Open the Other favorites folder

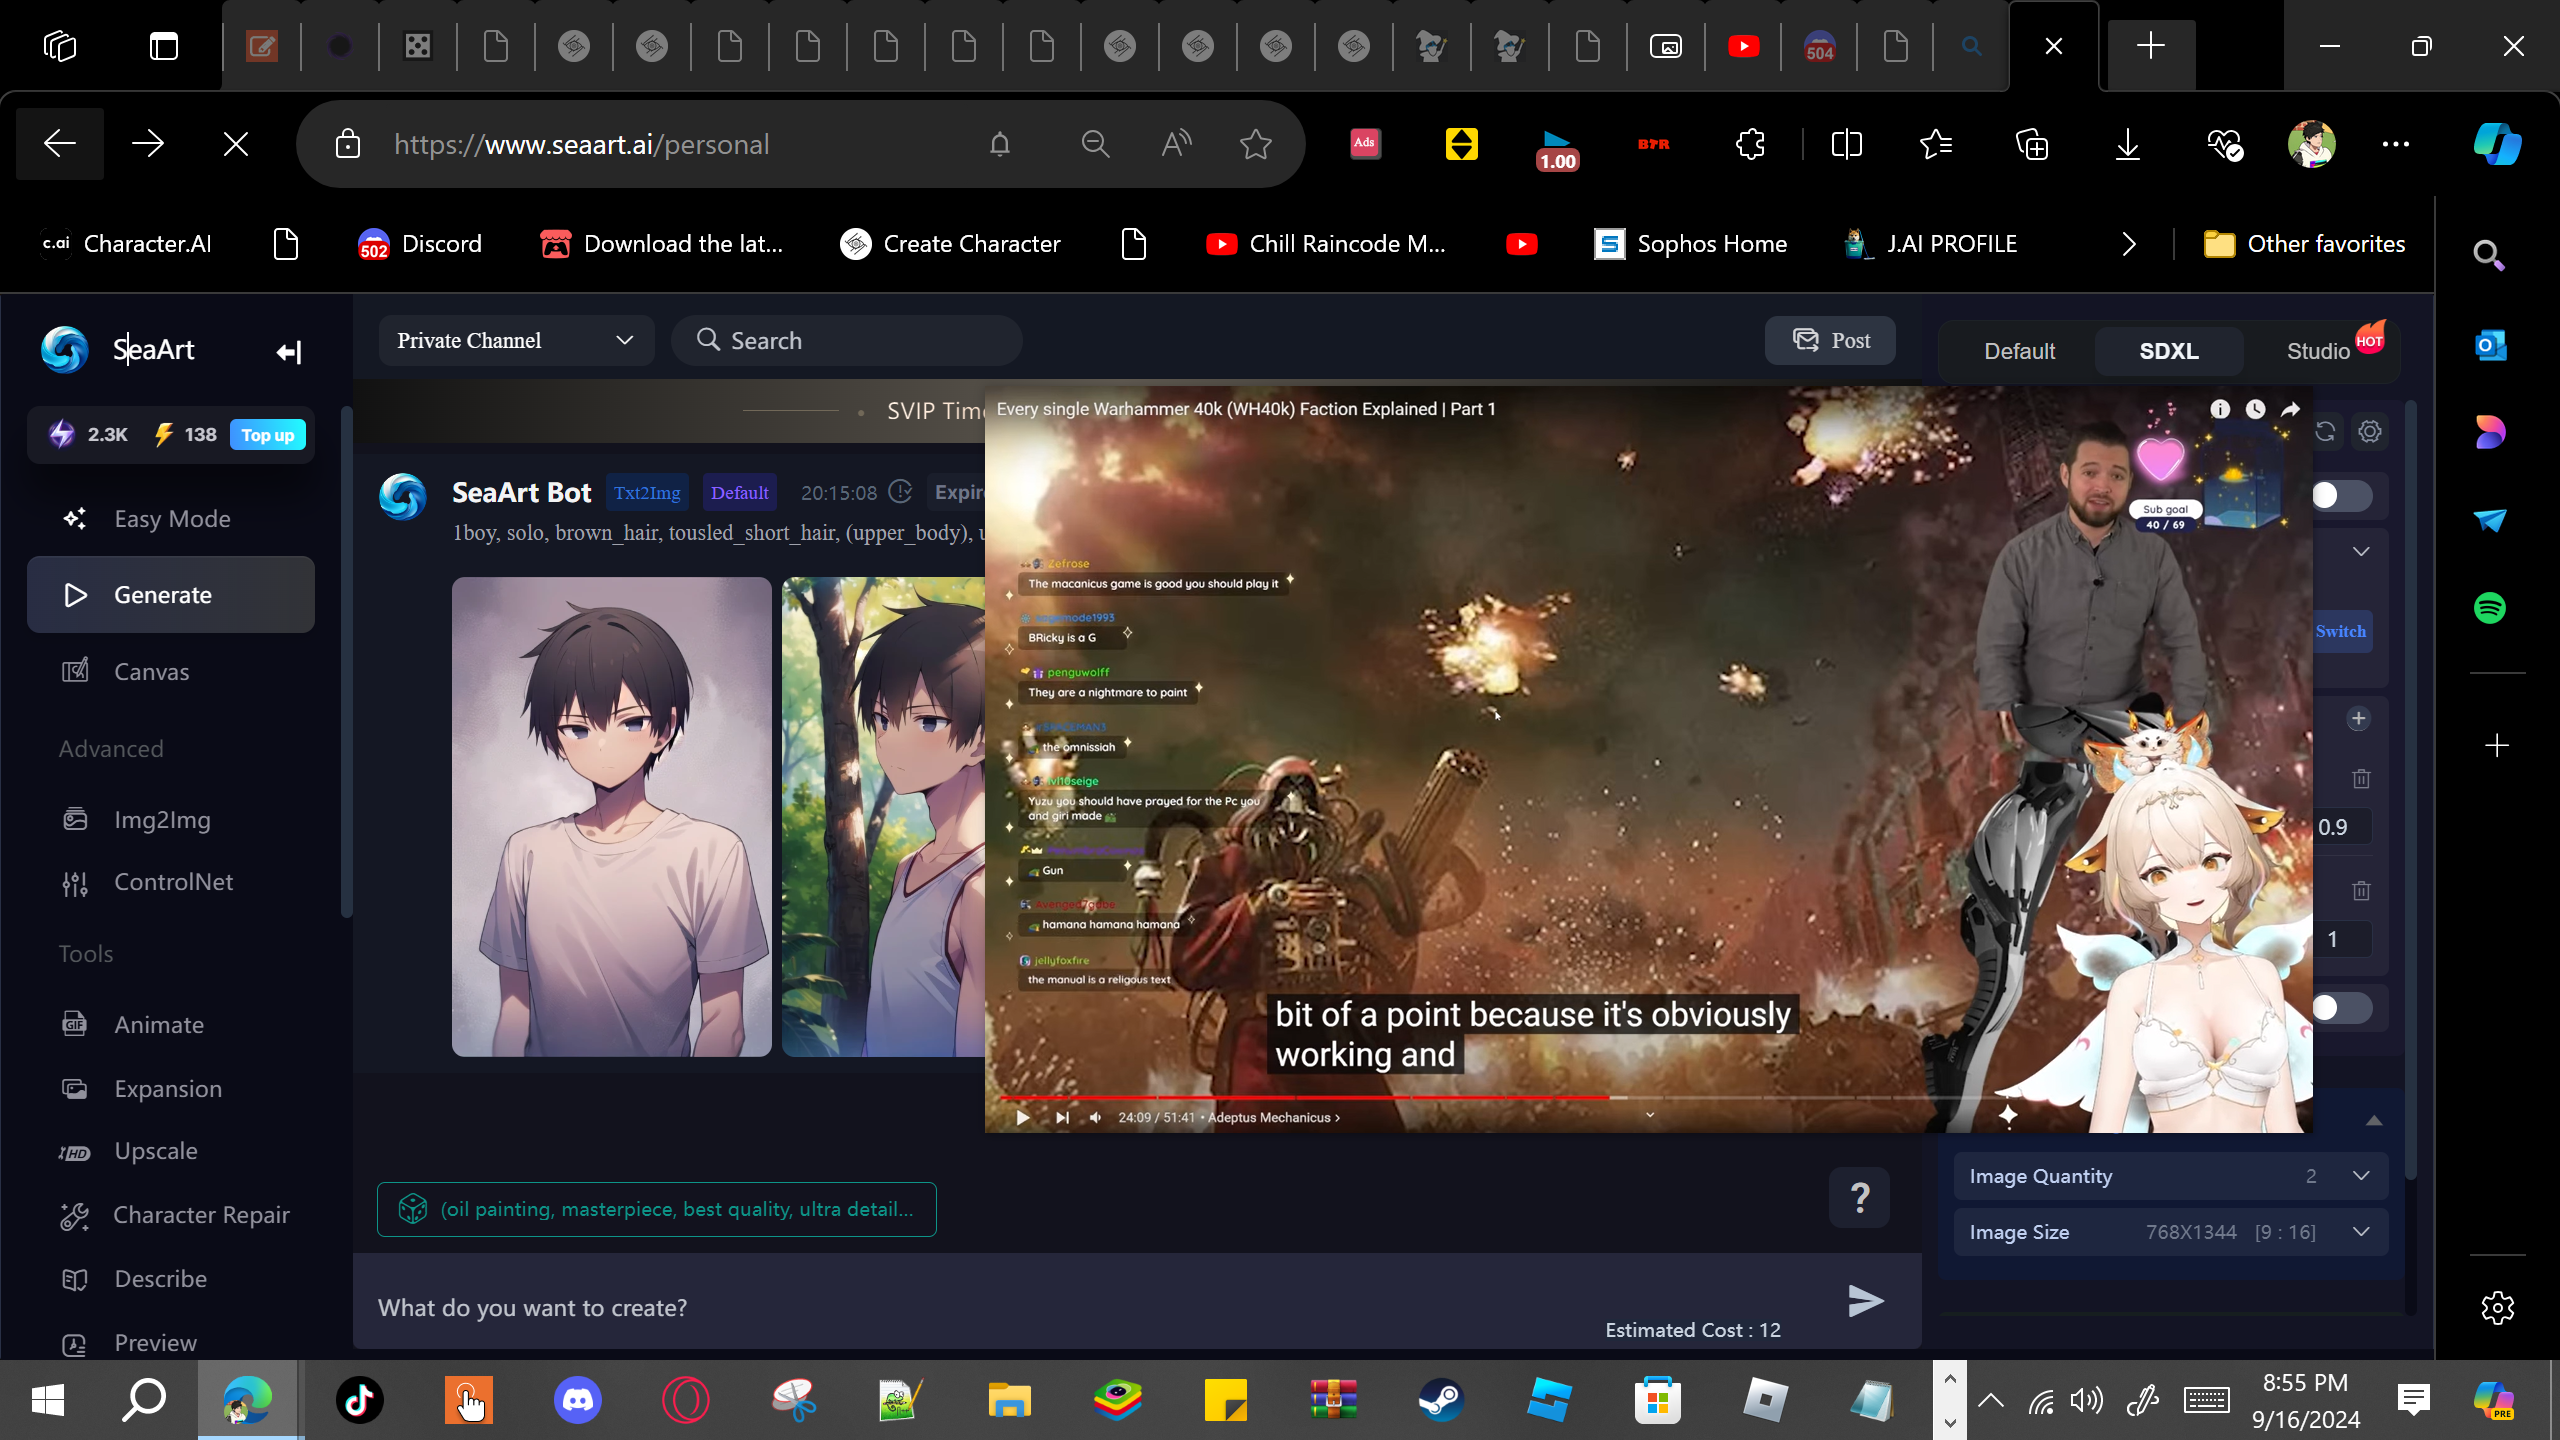[x=2305, y=244]
